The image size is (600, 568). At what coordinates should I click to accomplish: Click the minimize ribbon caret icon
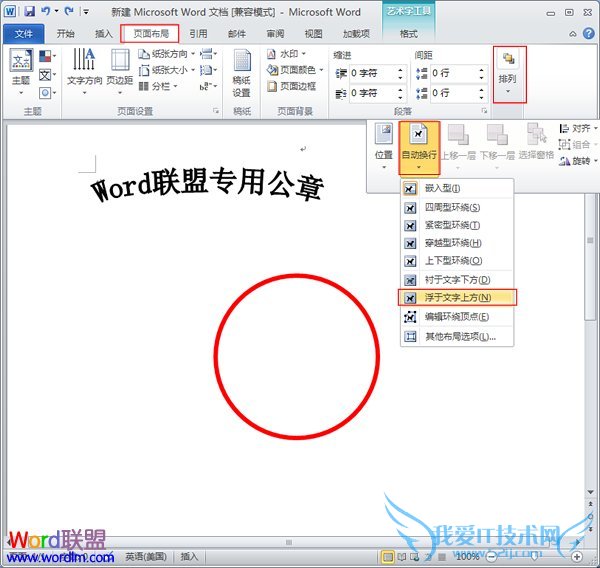coord(573,34)
